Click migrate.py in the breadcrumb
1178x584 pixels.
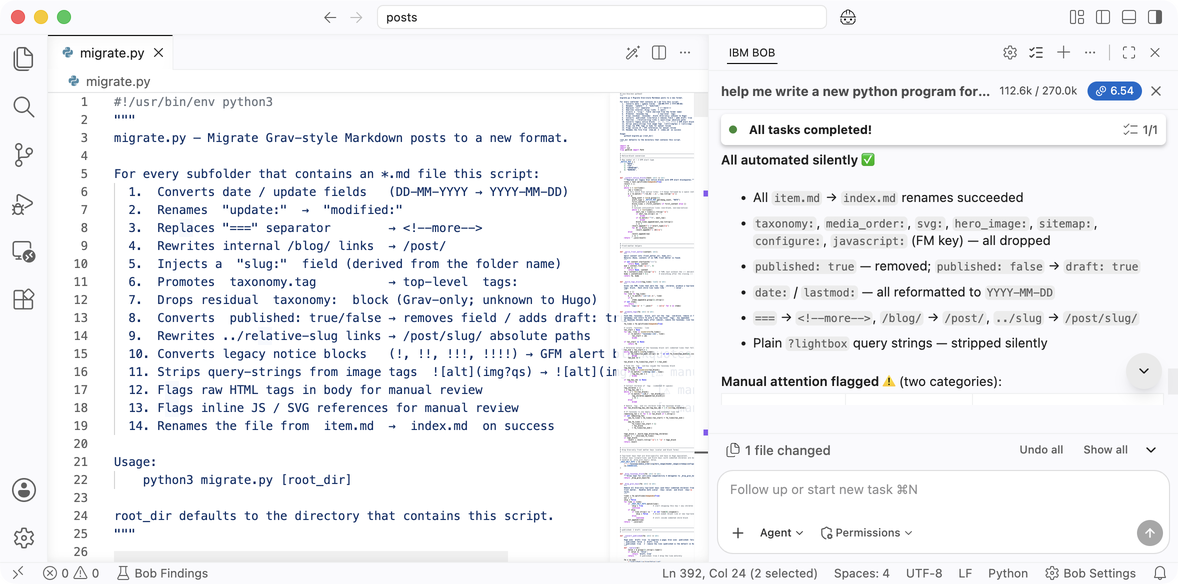click(118, 81)
